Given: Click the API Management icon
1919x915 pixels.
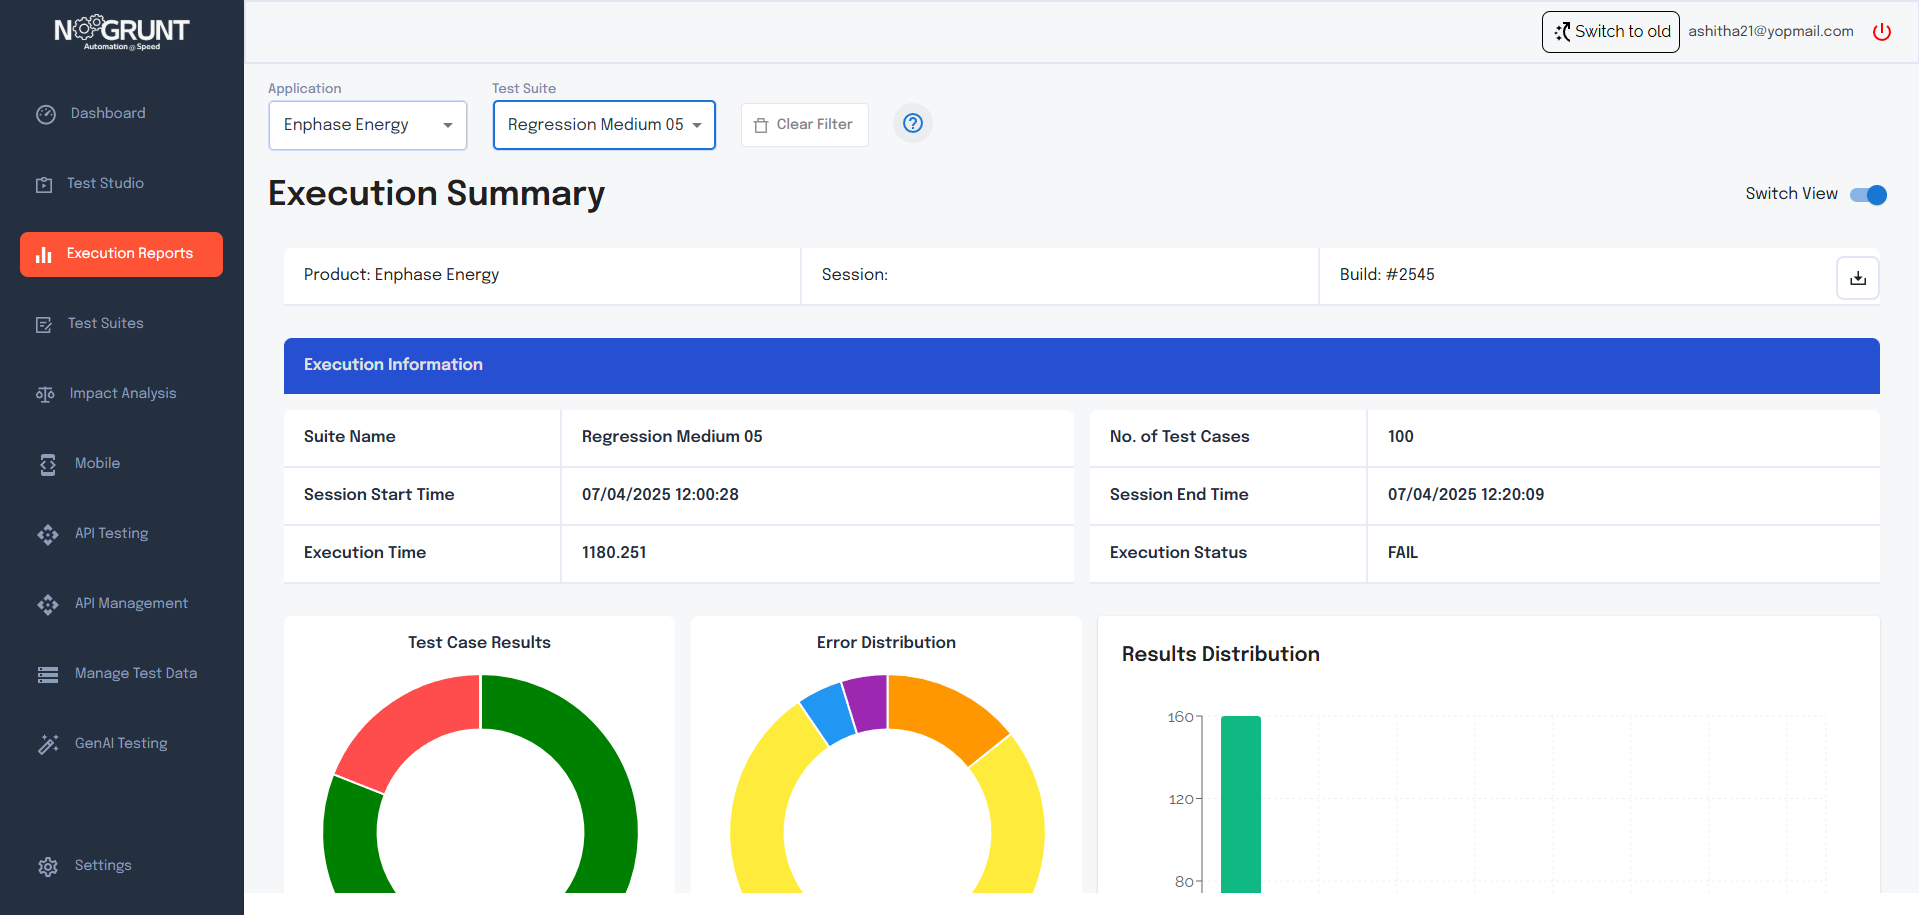Looking at the screenshot, I should tap(48, 604).
